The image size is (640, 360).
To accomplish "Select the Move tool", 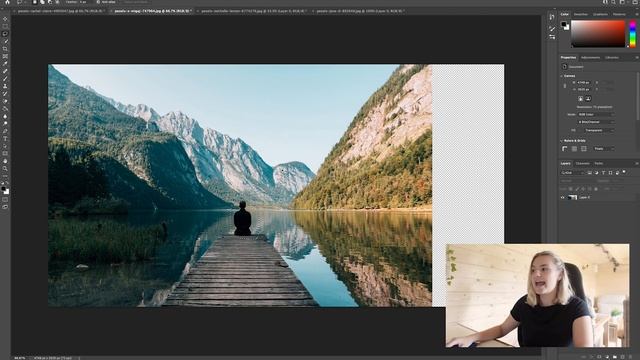I will click(x=5, y=19).
